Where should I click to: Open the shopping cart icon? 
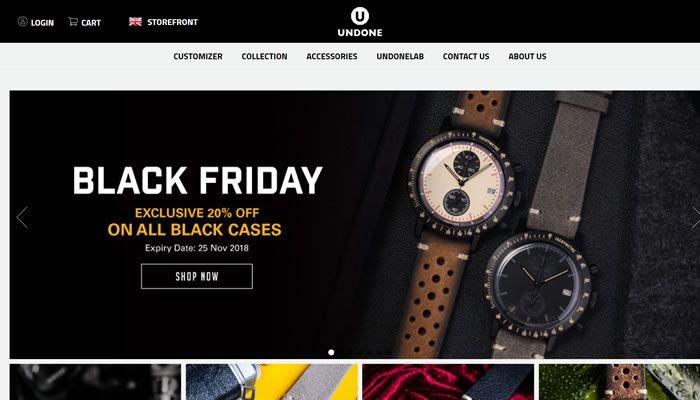tap(73, 21)
